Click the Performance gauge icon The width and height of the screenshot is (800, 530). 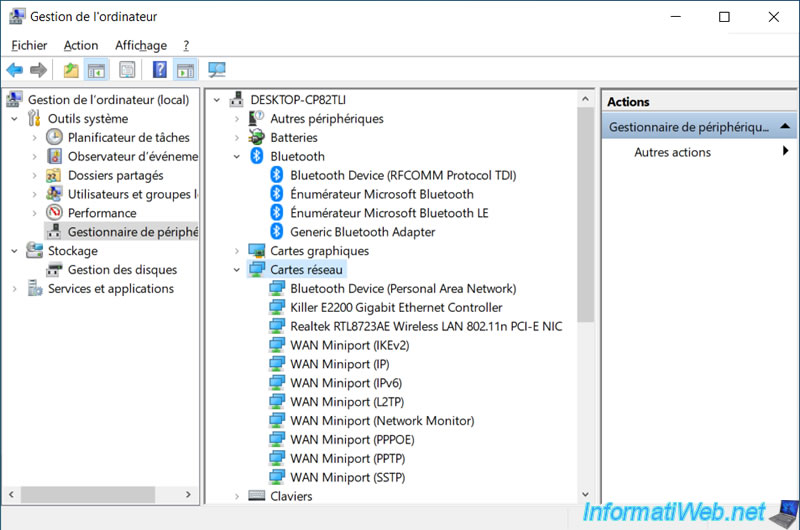click(54, 213)
